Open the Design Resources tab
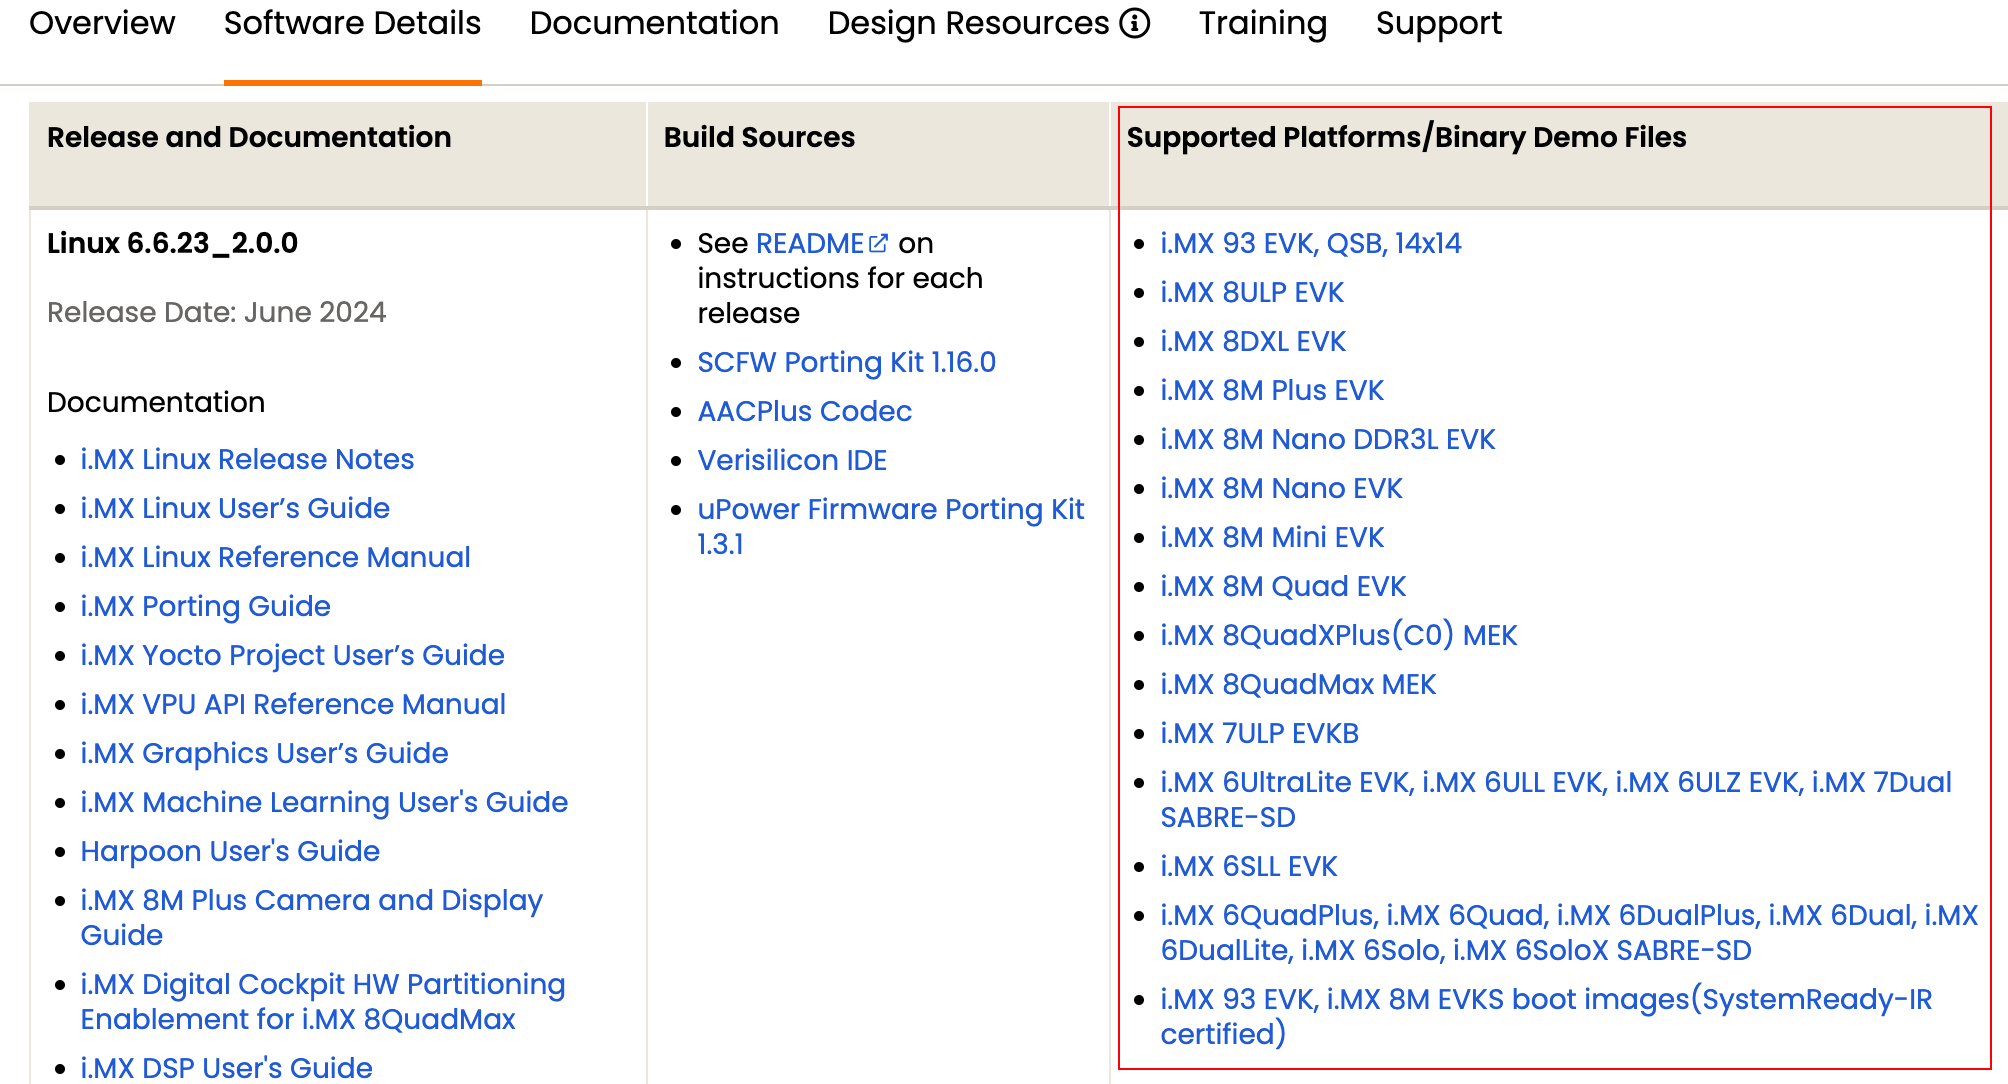The image size is (2008, 1084). [x=968, y=23]
